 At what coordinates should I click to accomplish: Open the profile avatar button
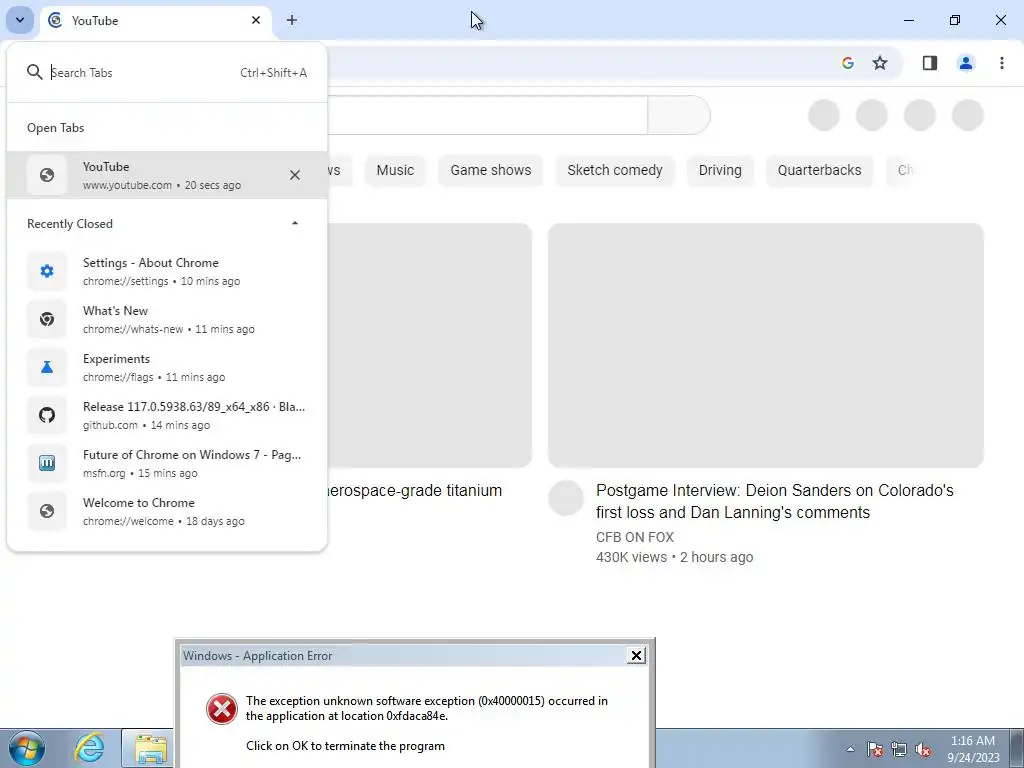tap(965, 63)
